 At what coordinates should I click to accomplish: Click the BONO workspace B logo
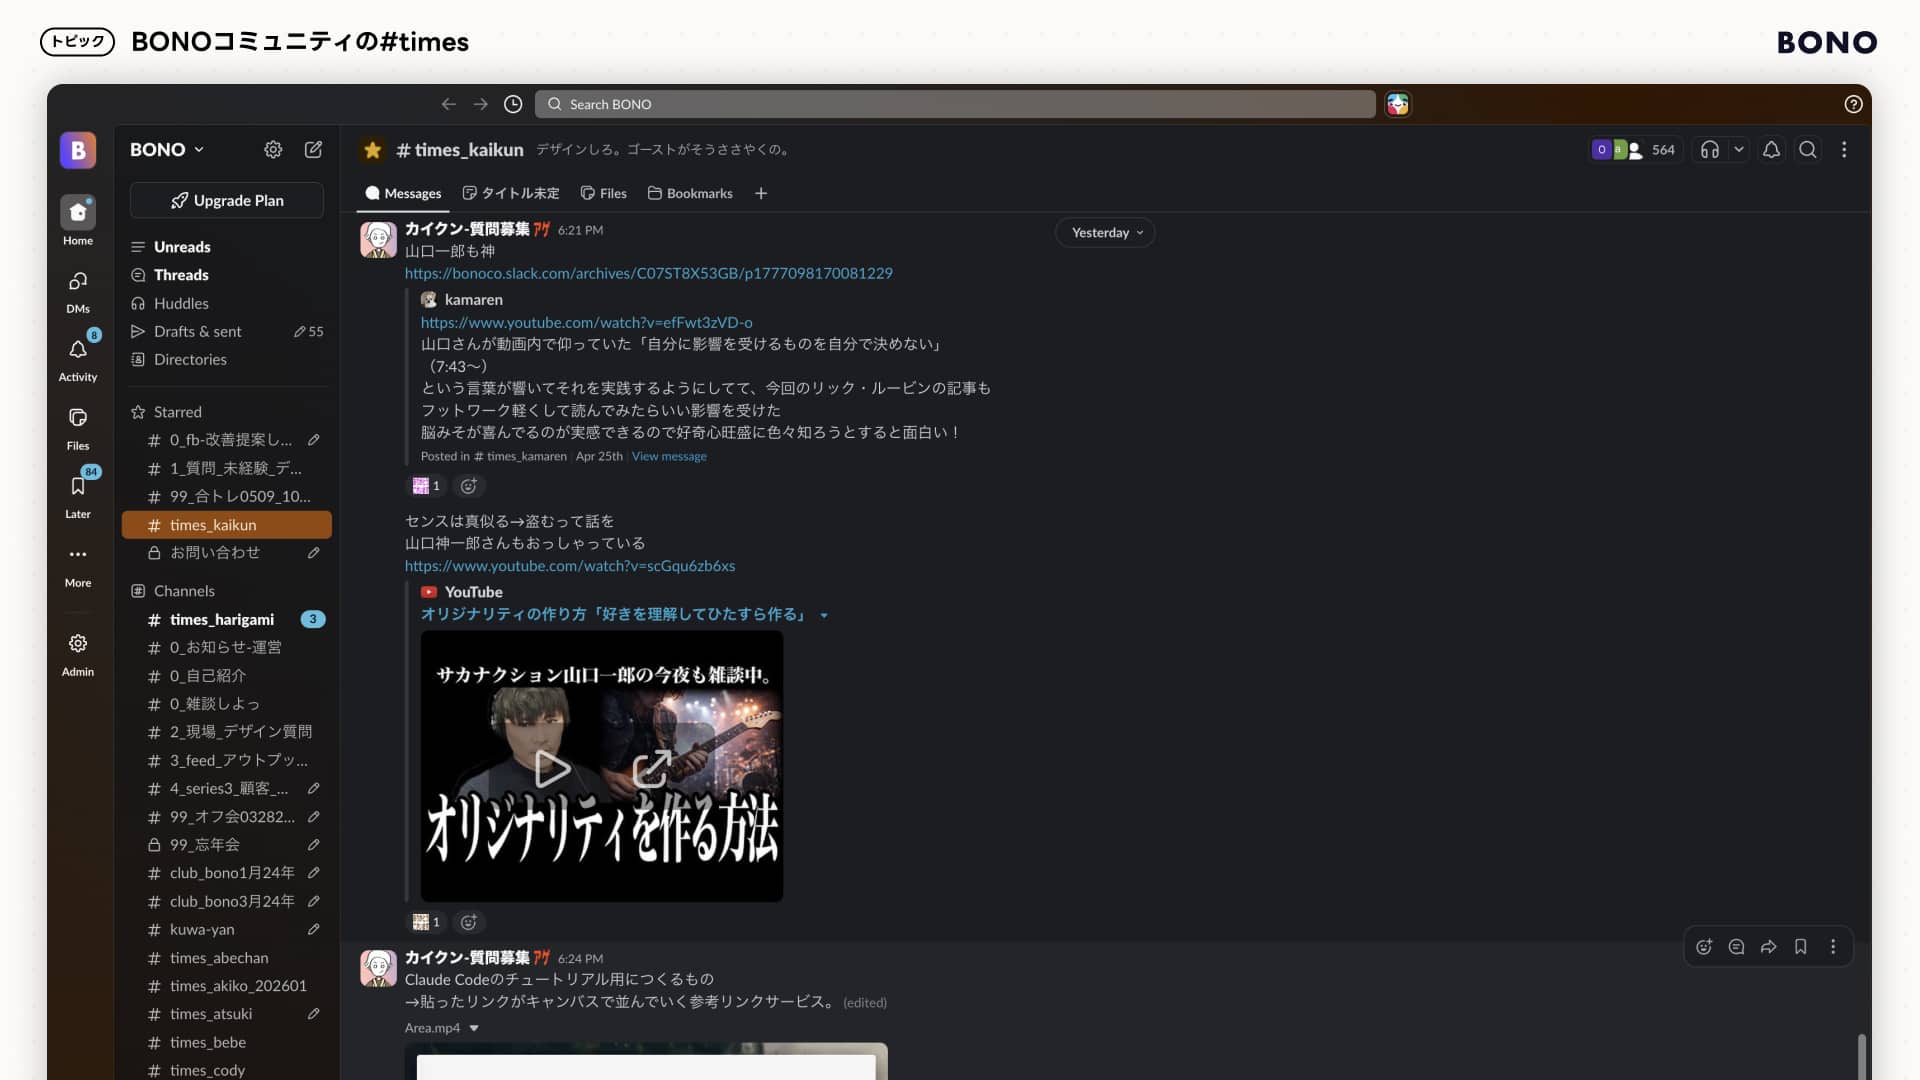pos(78,150)
